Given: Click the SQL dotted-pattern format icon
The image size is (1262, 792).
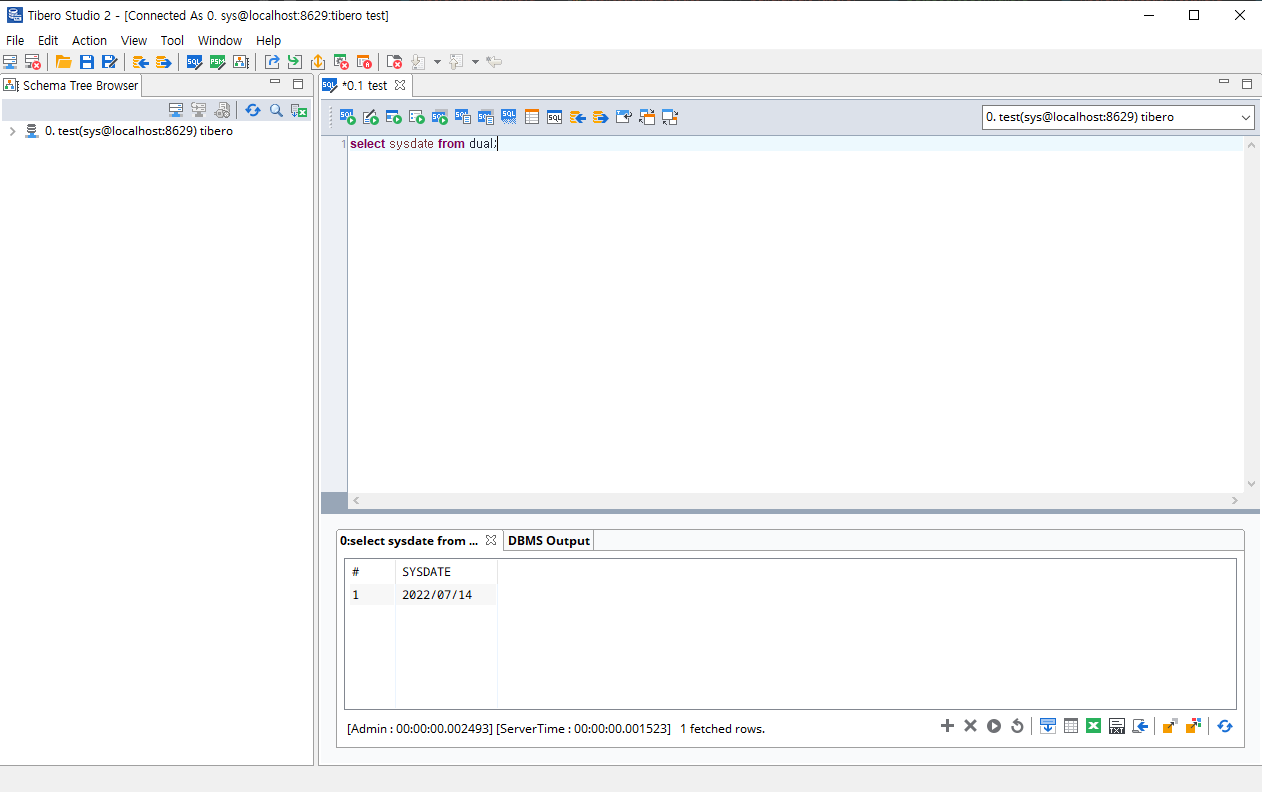Looking at the screenshot, I should tap(509, 117).
